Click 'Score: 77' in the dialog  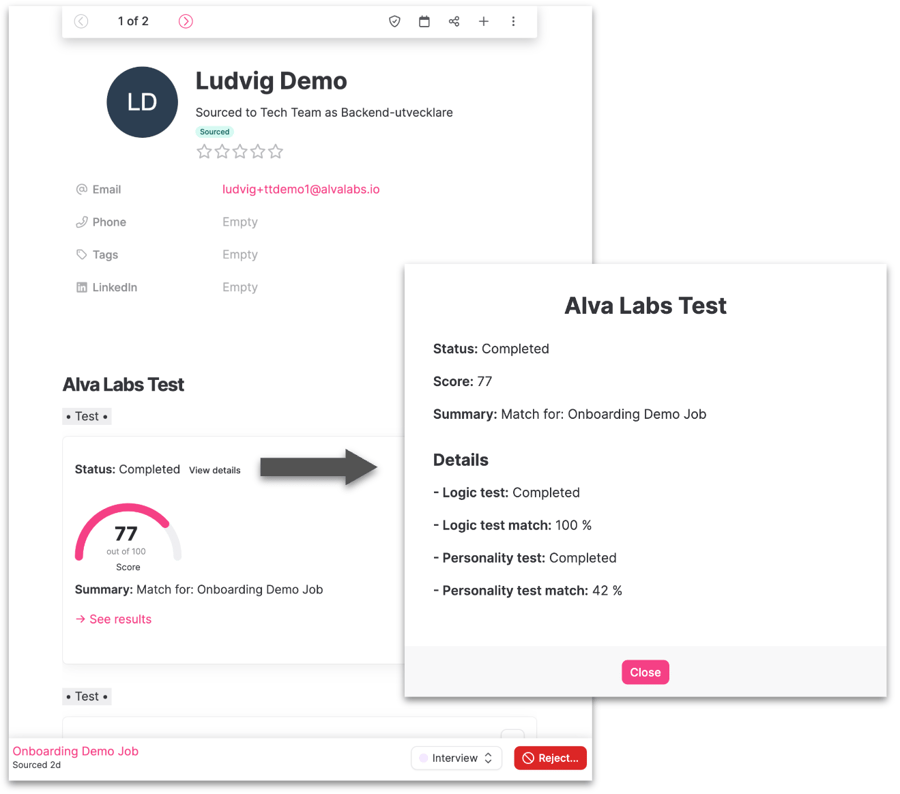(463, 381)
